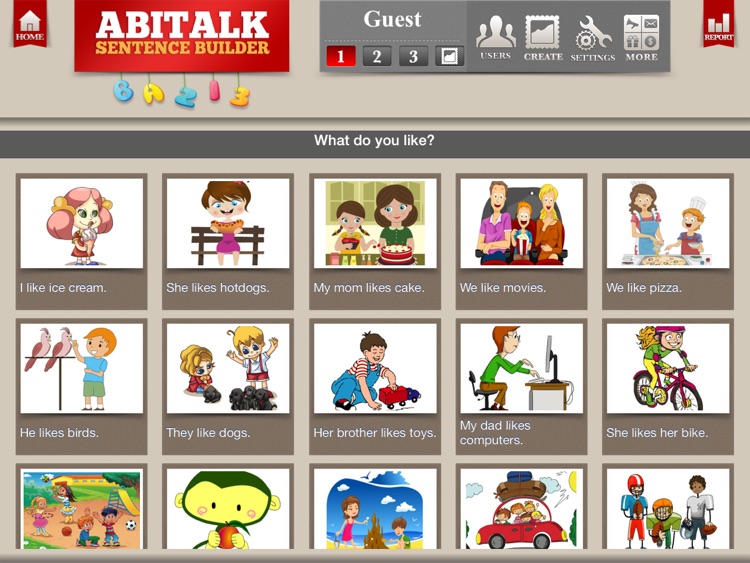Open the family in red car picture
This screenshot has height=563, width=750.
tap(521, 509)
